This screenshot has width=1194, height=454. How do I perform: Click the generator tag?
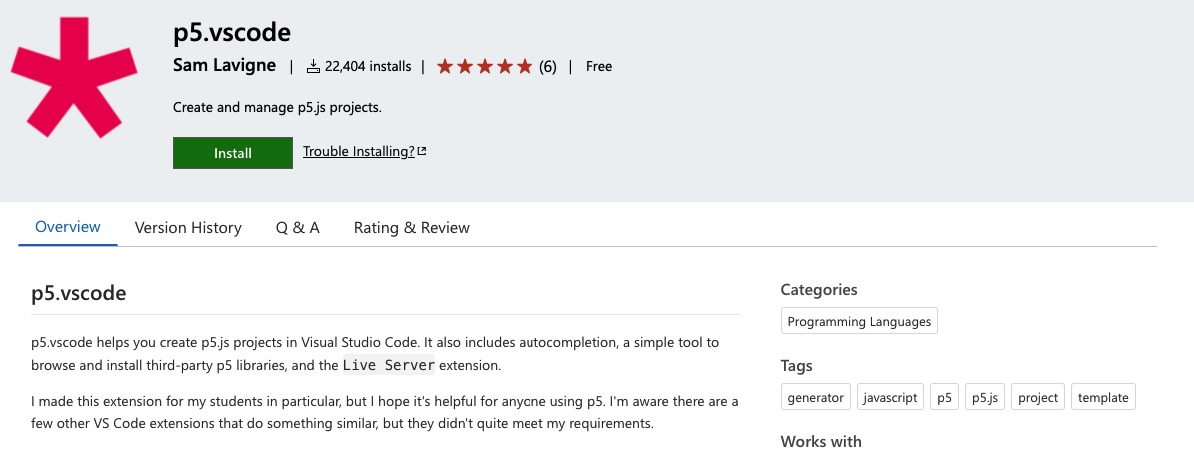click(x=816, y=397)
